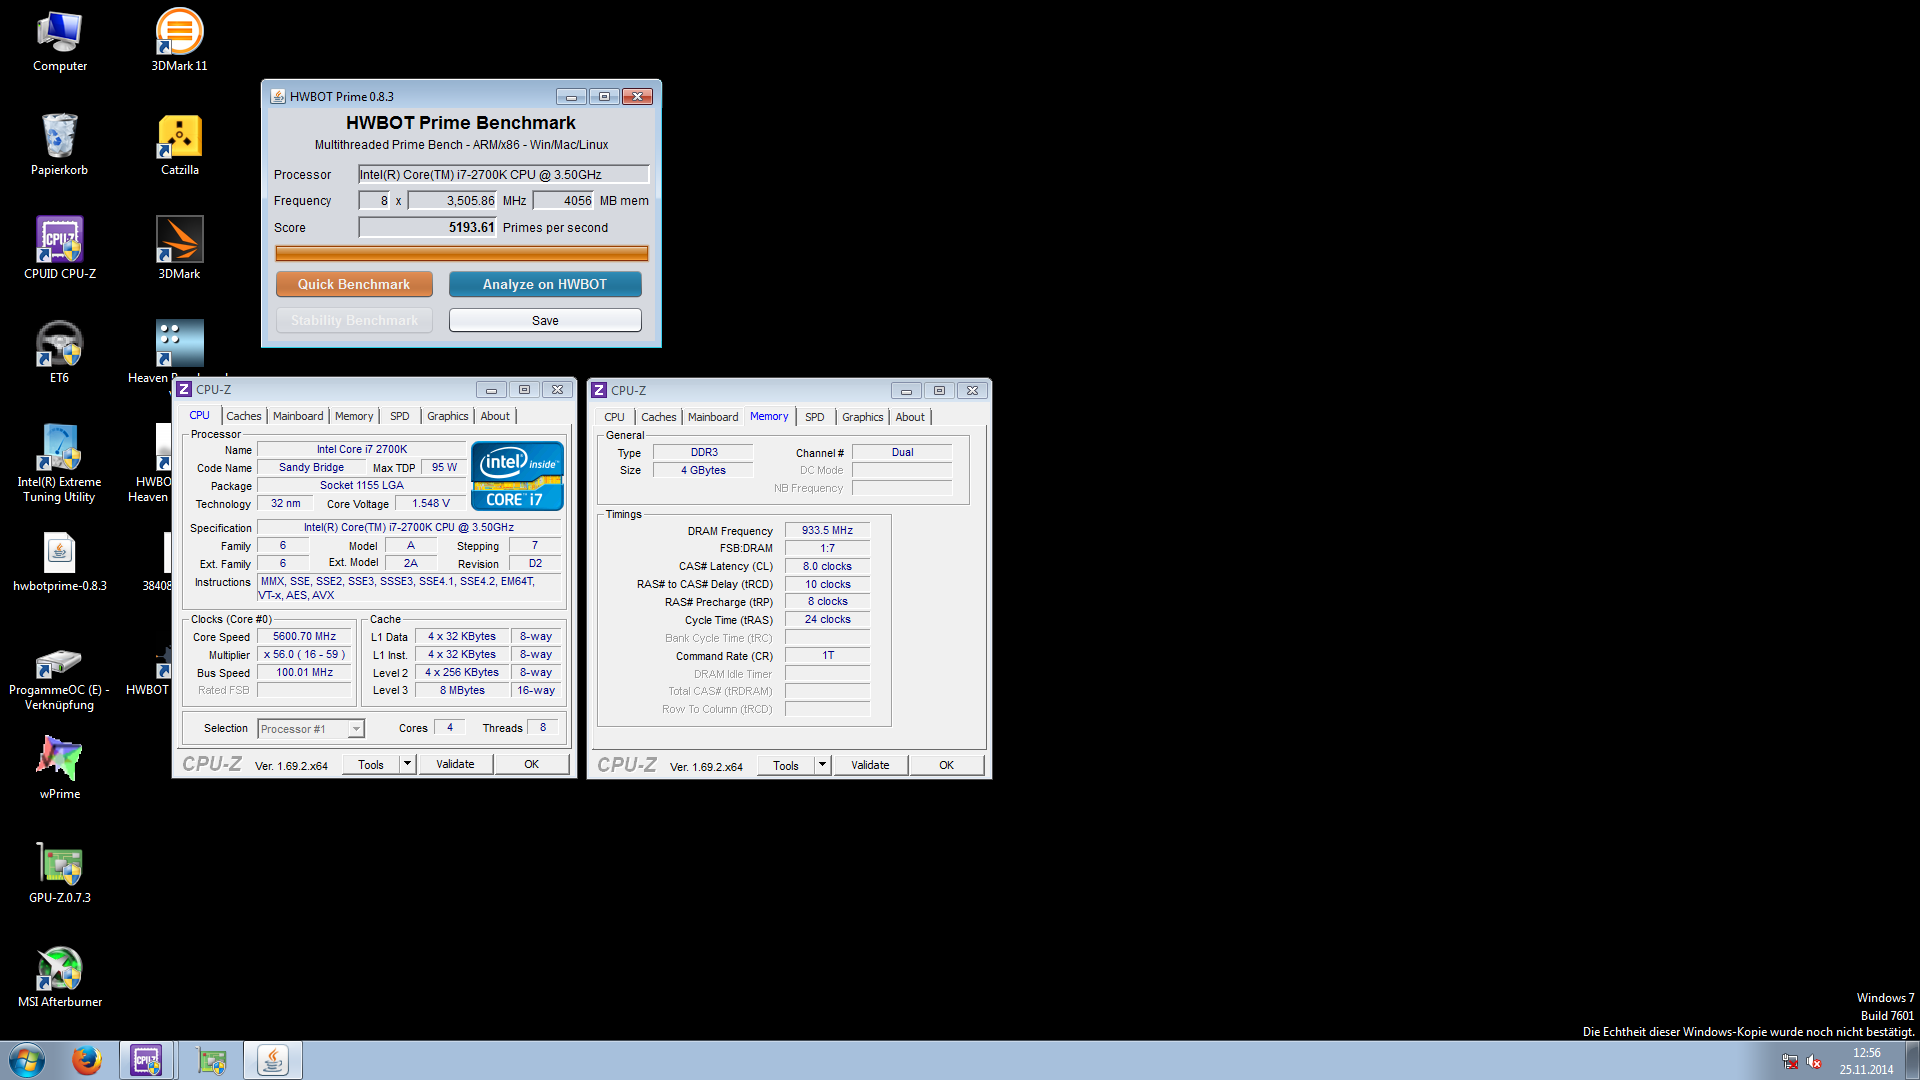Click the Show Desktop strip on the taskbar
This screenshot has height=1080, width=1920.
[x=1912, y=1060]
